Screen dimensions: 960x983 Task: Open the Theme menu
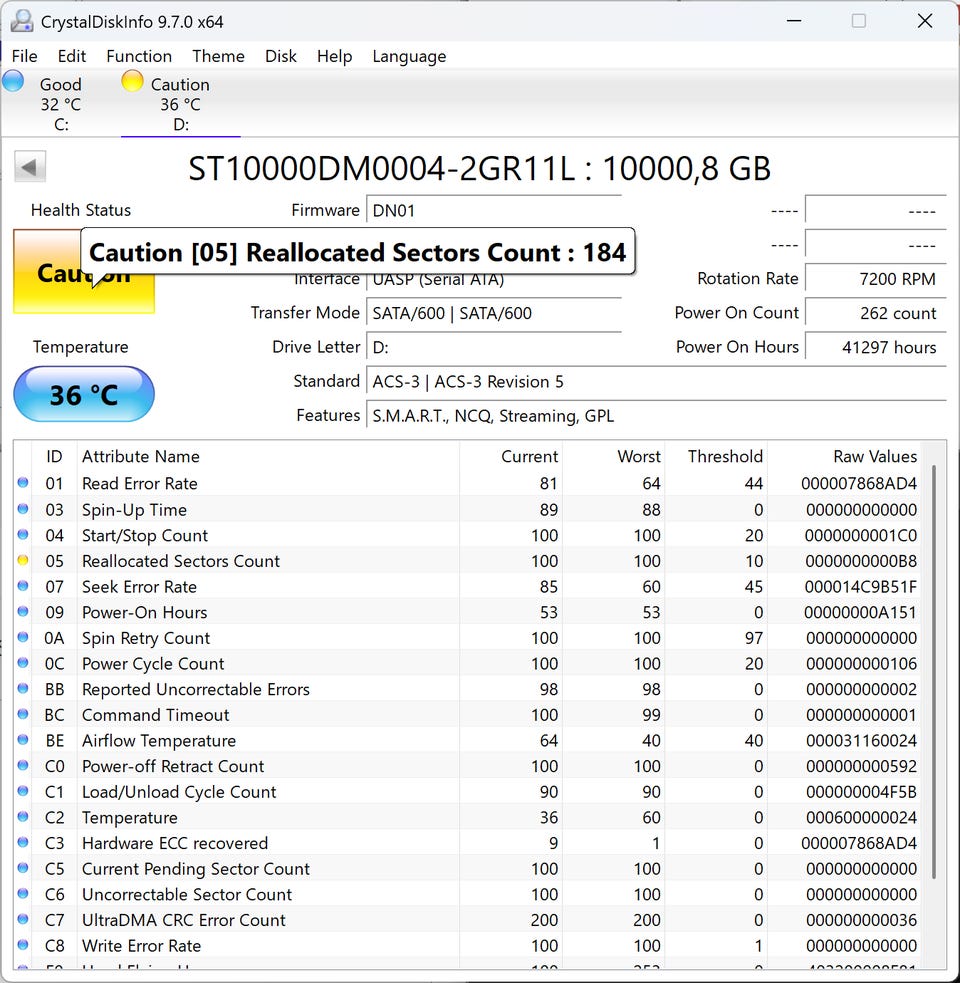(218, 56)
